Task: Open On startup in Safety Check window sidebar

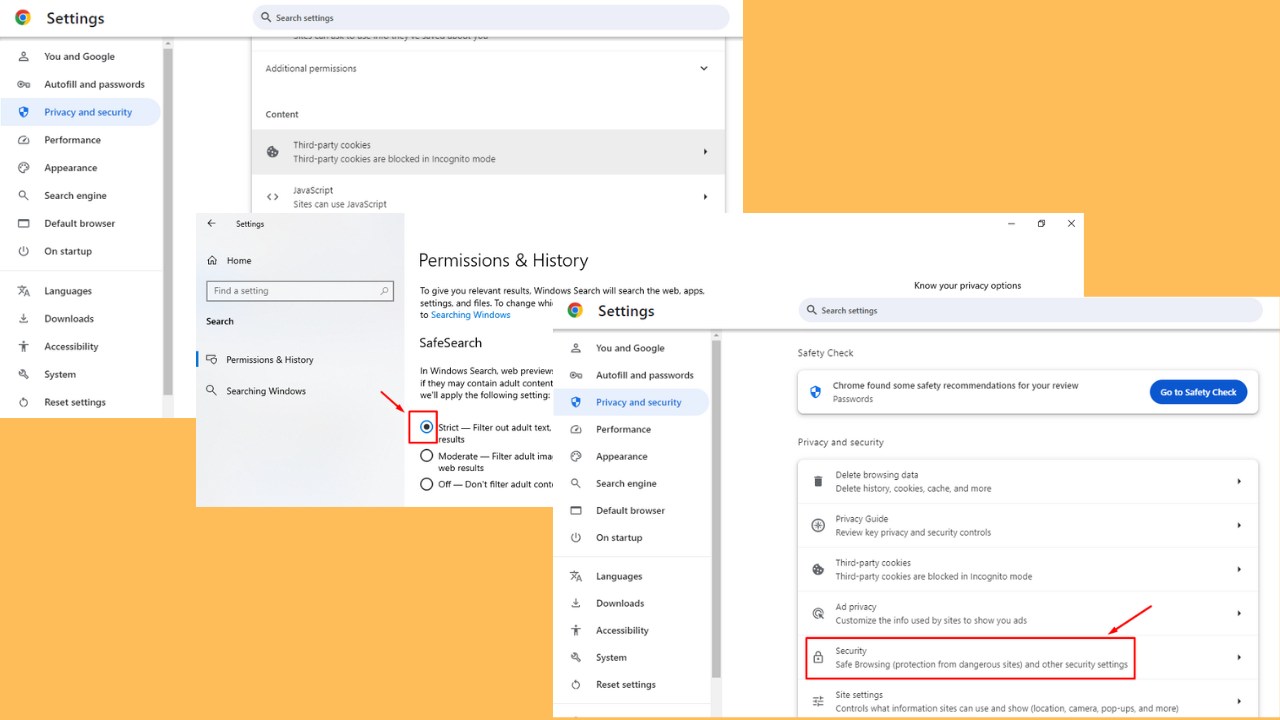Action: pyautogui.click(x=630, y=537)
